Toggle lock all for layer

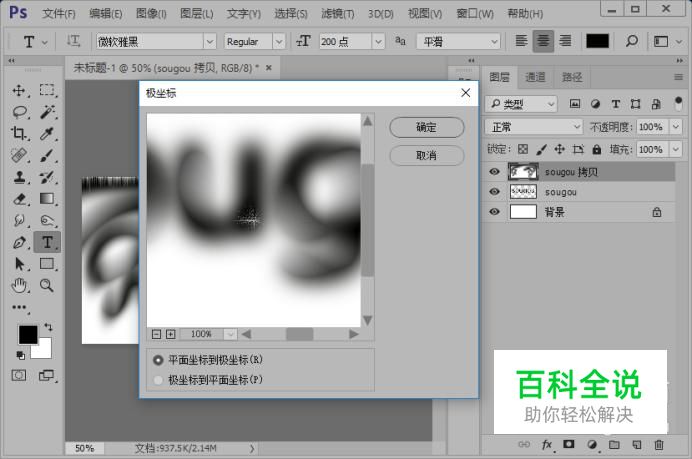[597, 149]
